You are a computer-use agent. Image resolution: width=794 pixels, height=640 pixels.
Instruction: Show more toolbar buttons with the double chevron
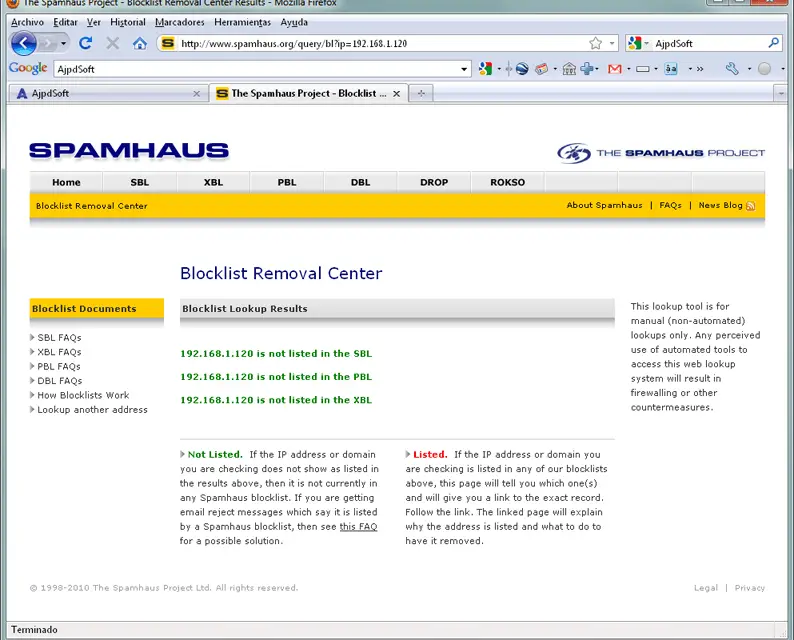pos(700,69)
